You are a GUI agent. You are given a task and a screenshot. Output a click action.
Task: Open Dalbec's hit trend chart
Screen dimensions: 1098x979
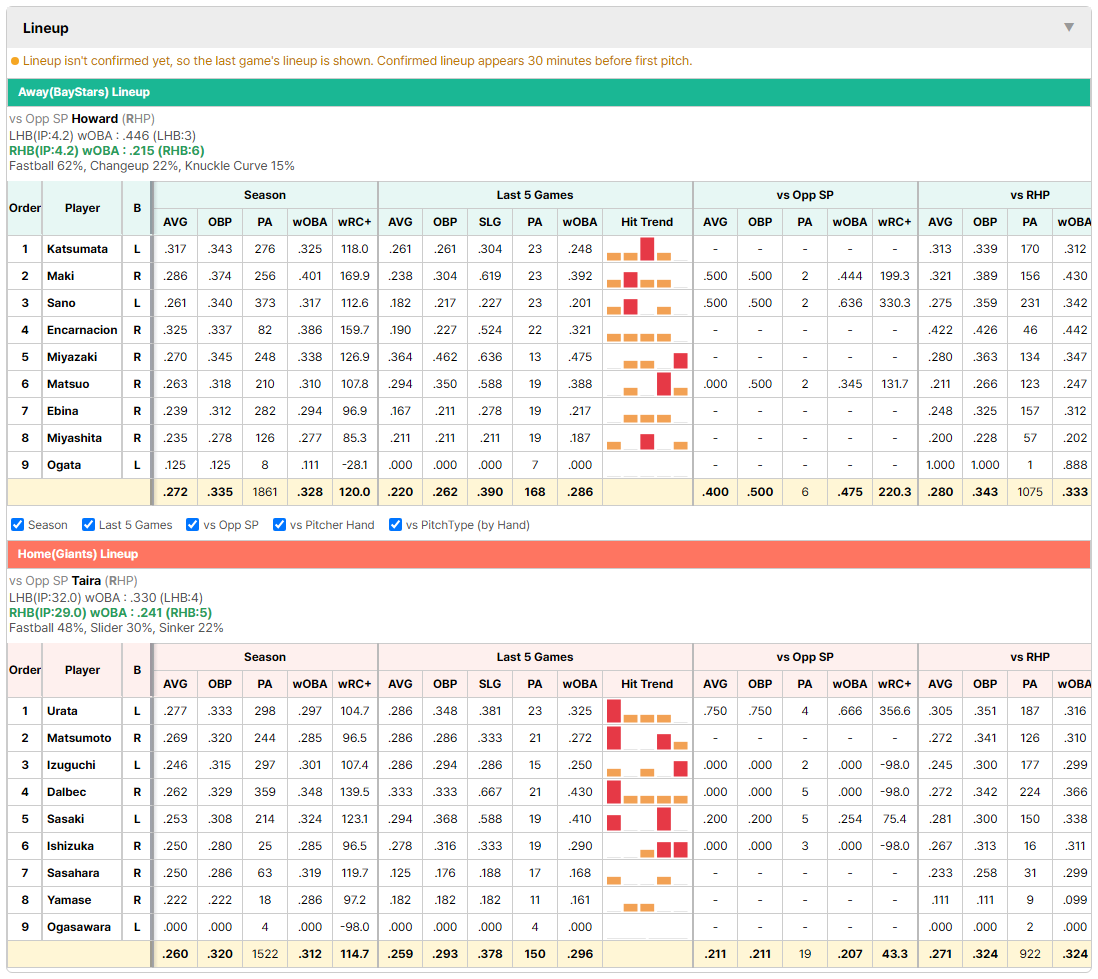pyautogui.click(x=647, y=792)
